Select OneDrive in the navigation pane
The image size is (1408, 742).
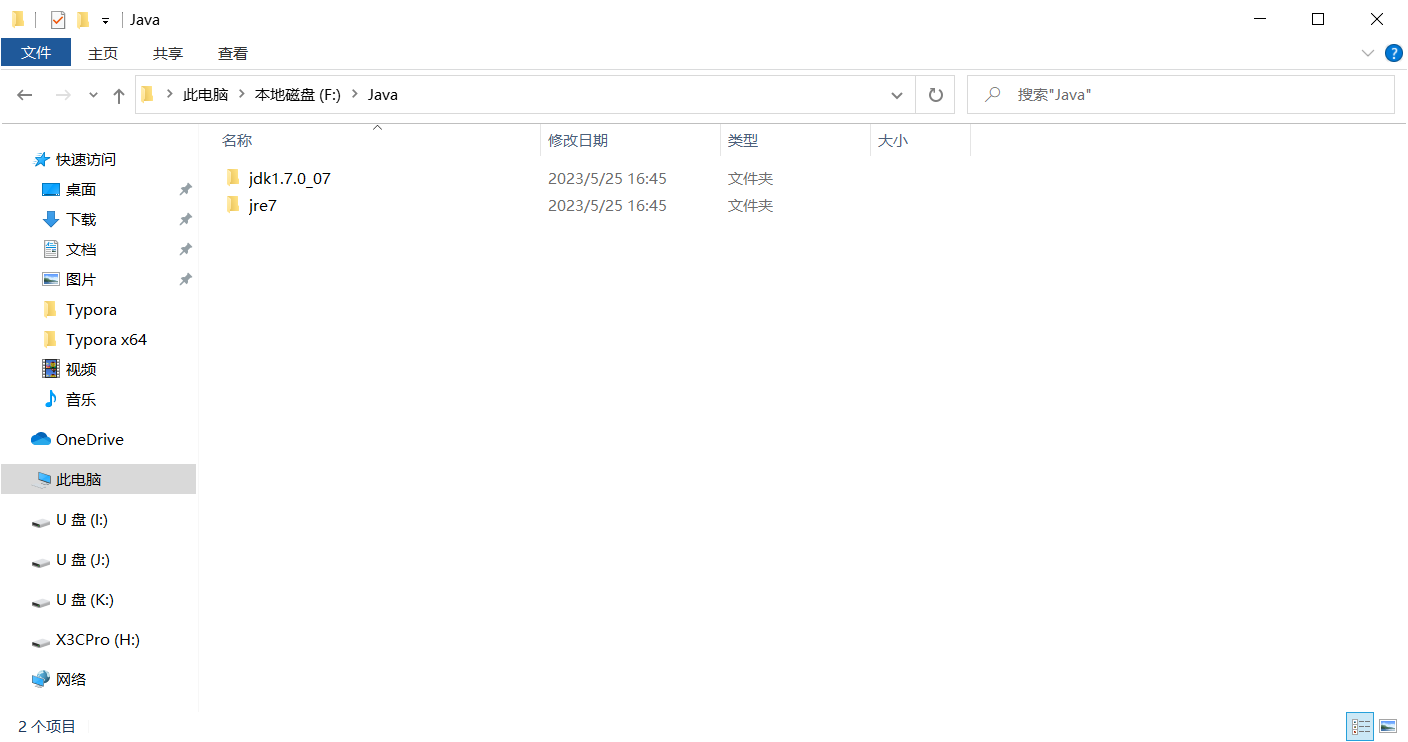point(90,439)
